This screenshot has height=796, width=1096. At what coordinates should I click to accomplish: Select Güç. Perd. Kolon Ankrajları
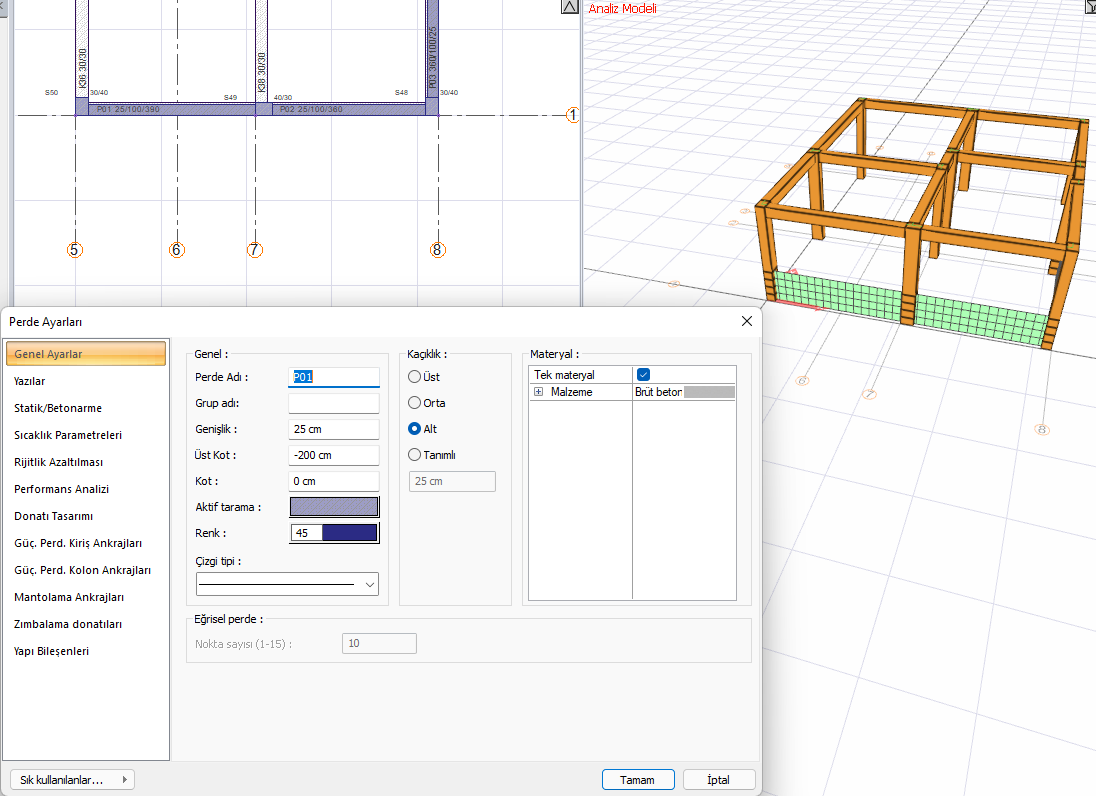coord(82,570)
